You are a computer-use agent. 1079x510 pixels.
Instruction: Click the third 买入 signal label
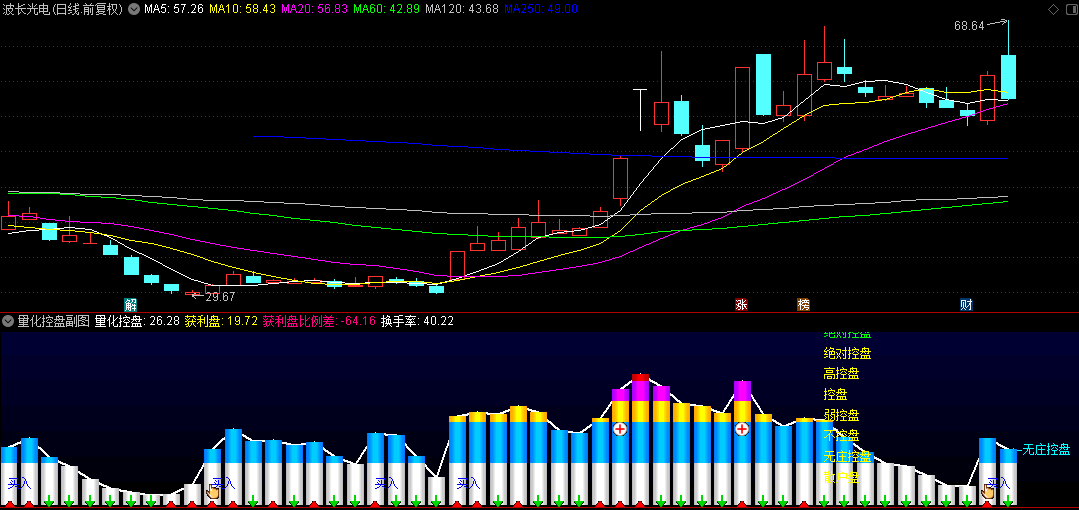386,483
